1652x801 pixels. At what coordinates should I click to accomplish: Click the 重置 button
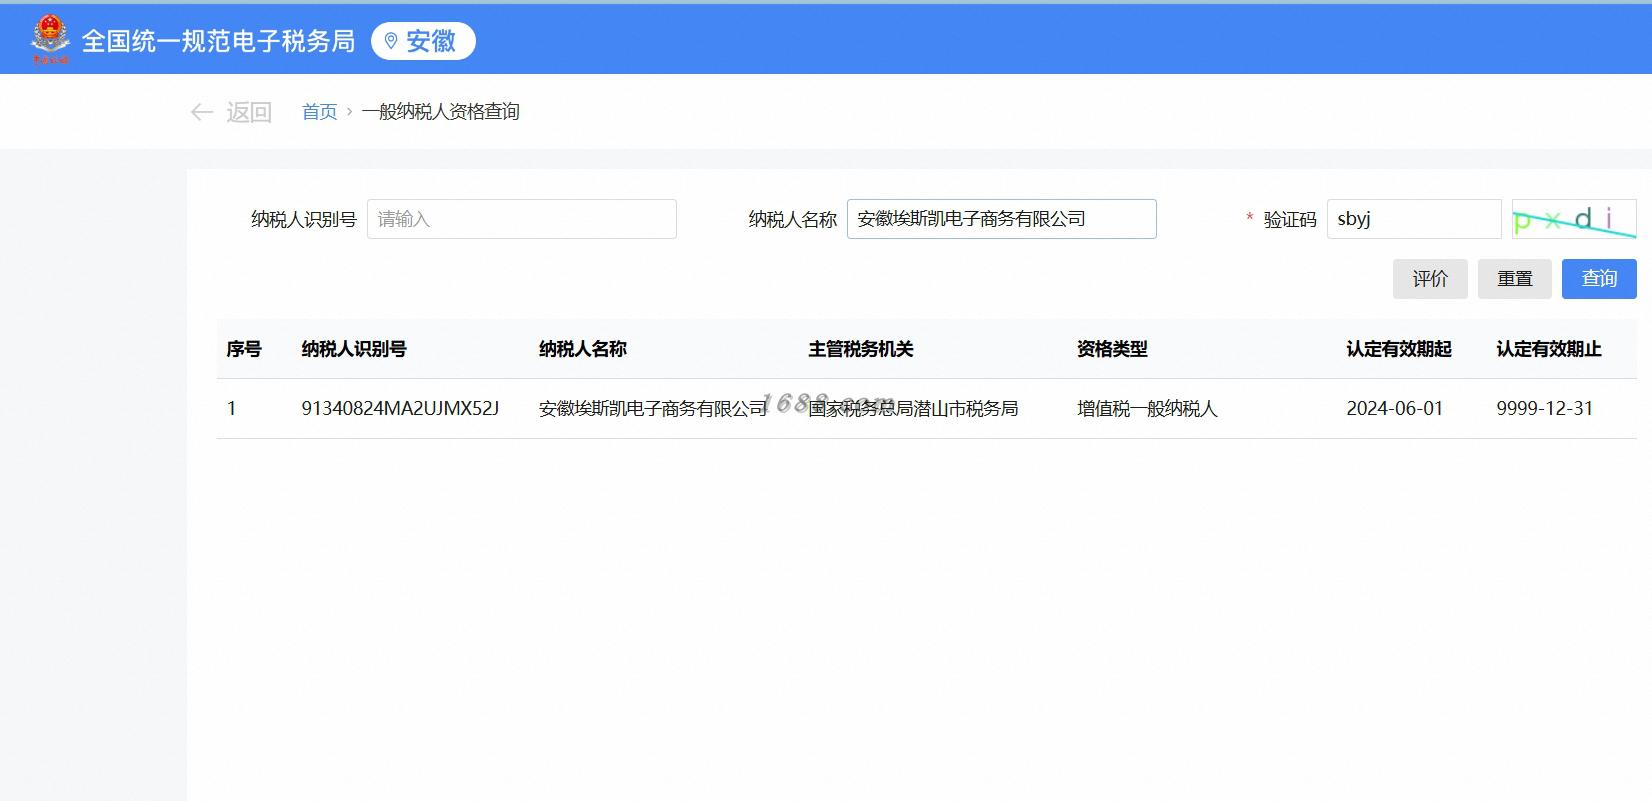(x=1515, y=279)
